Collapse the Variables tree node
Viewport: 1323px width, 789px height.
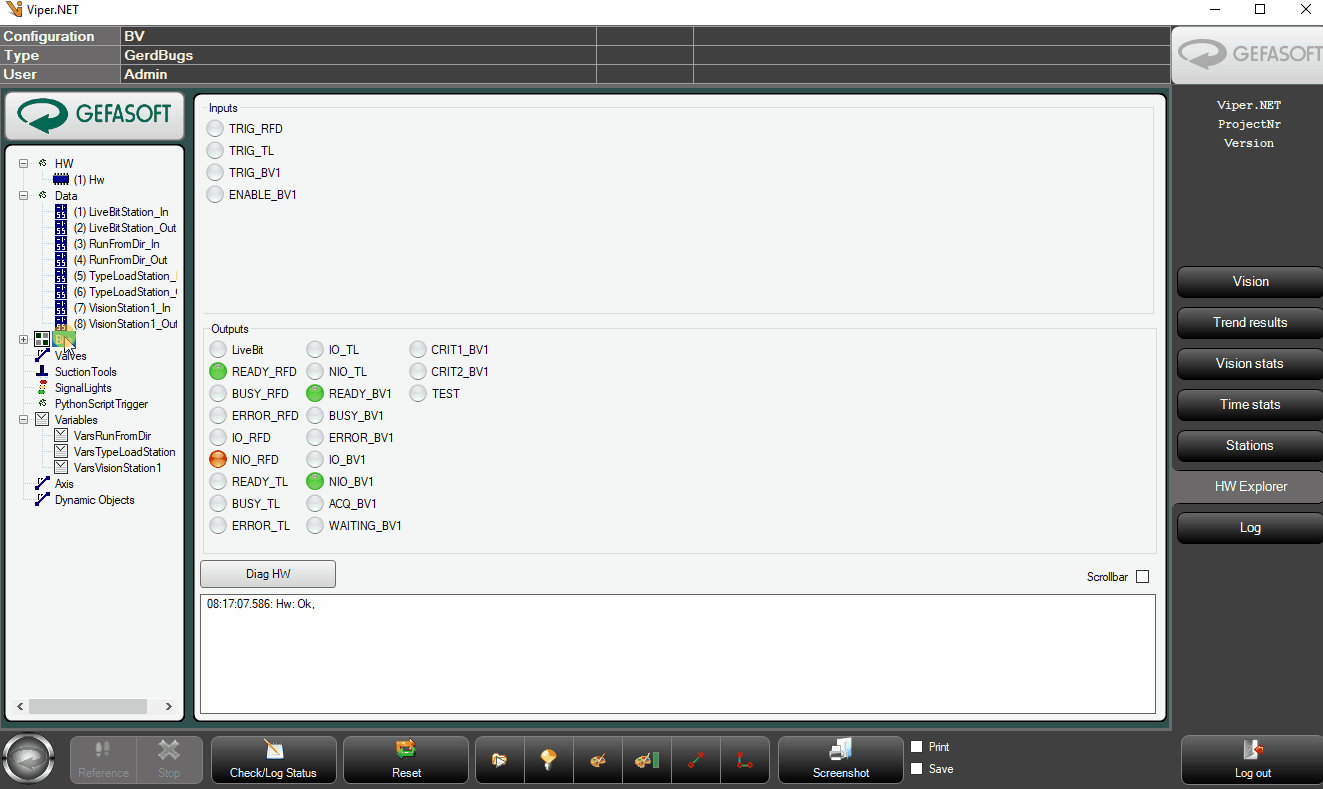pos(24,420)
